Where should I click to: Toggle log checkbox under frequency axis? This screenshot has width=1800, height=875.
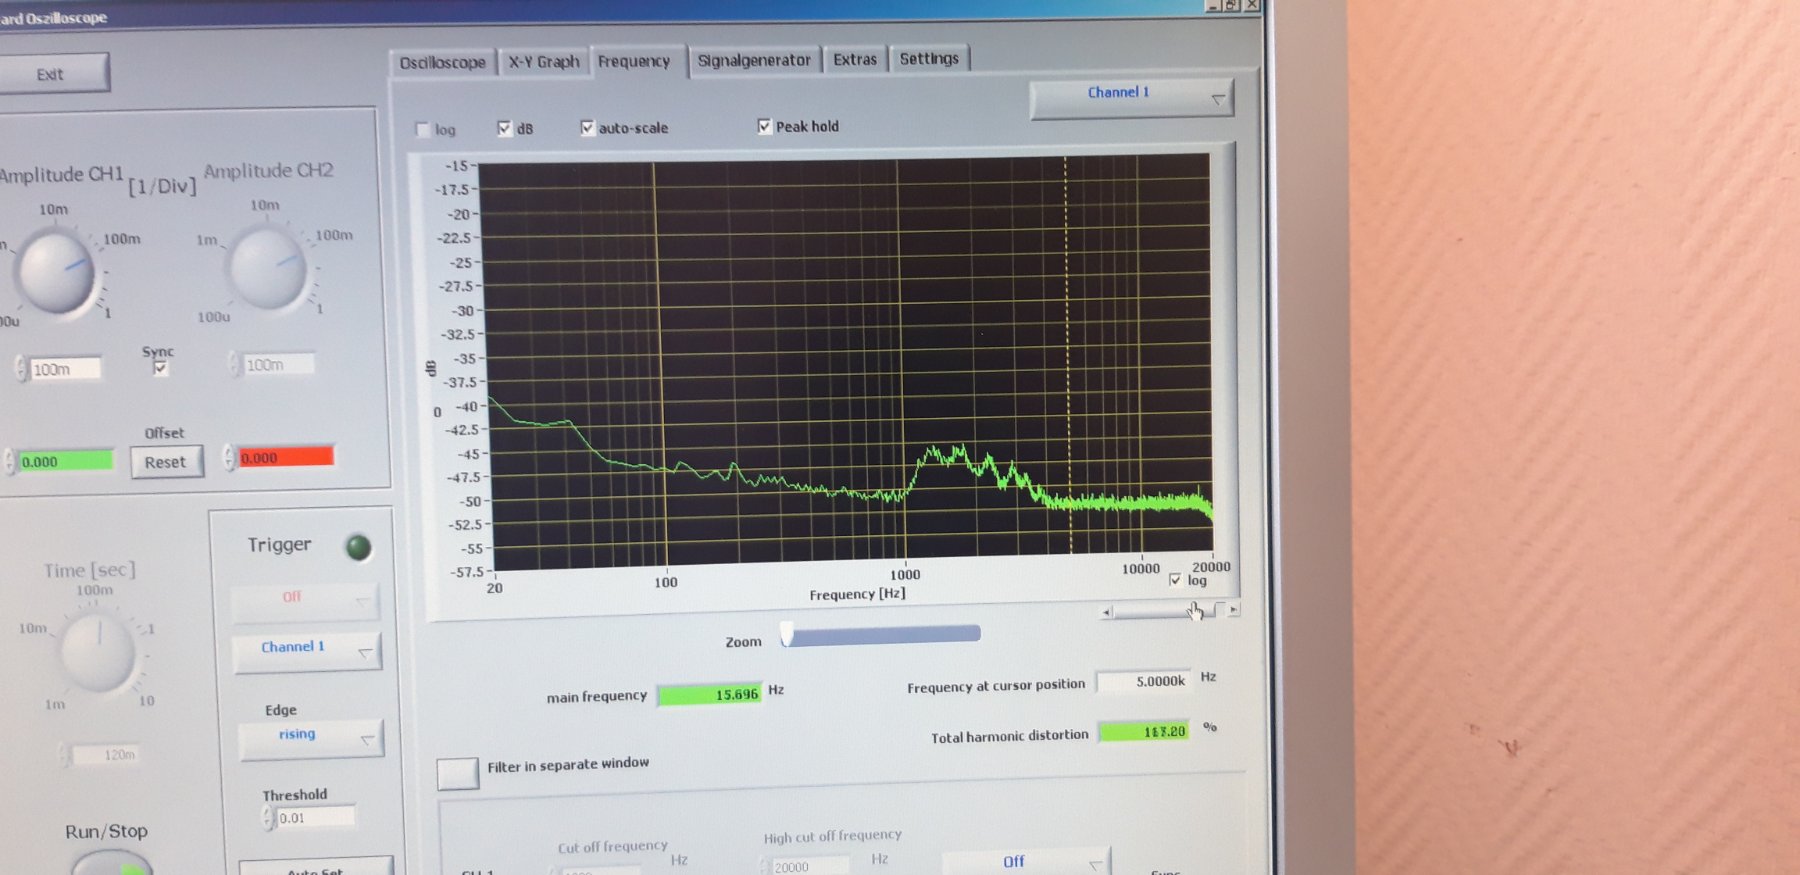(1175, 580)
